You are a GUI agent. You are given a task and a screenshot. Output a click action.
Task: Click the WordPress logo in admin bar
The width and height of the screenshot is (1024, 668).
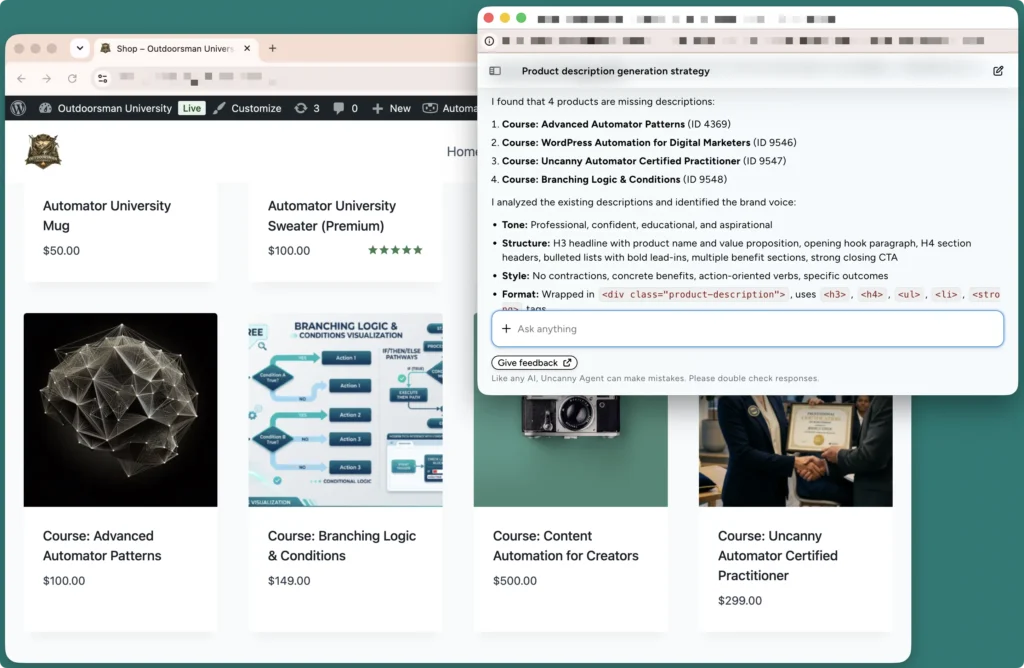(x=18, y=108)
